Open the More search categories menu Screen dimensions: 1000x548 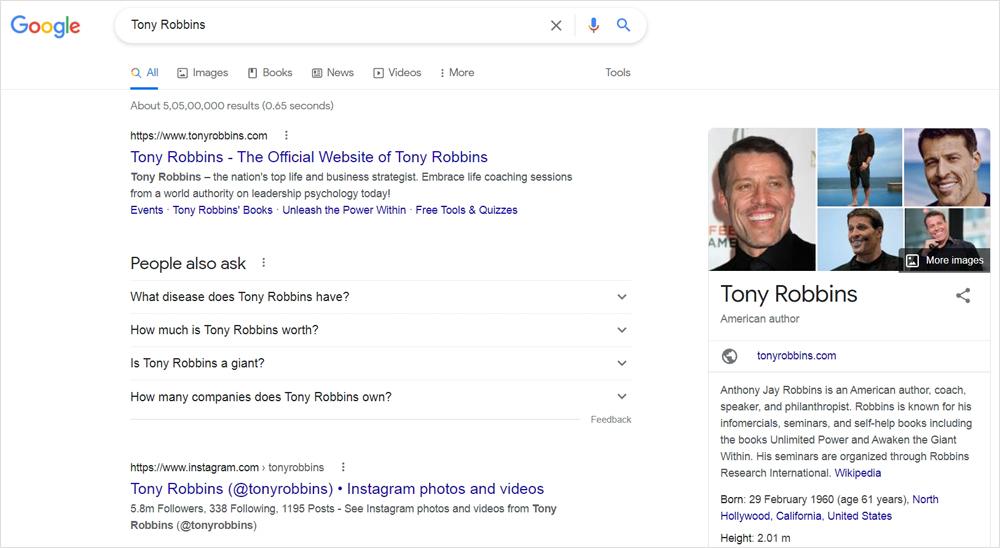pos(457,73)
